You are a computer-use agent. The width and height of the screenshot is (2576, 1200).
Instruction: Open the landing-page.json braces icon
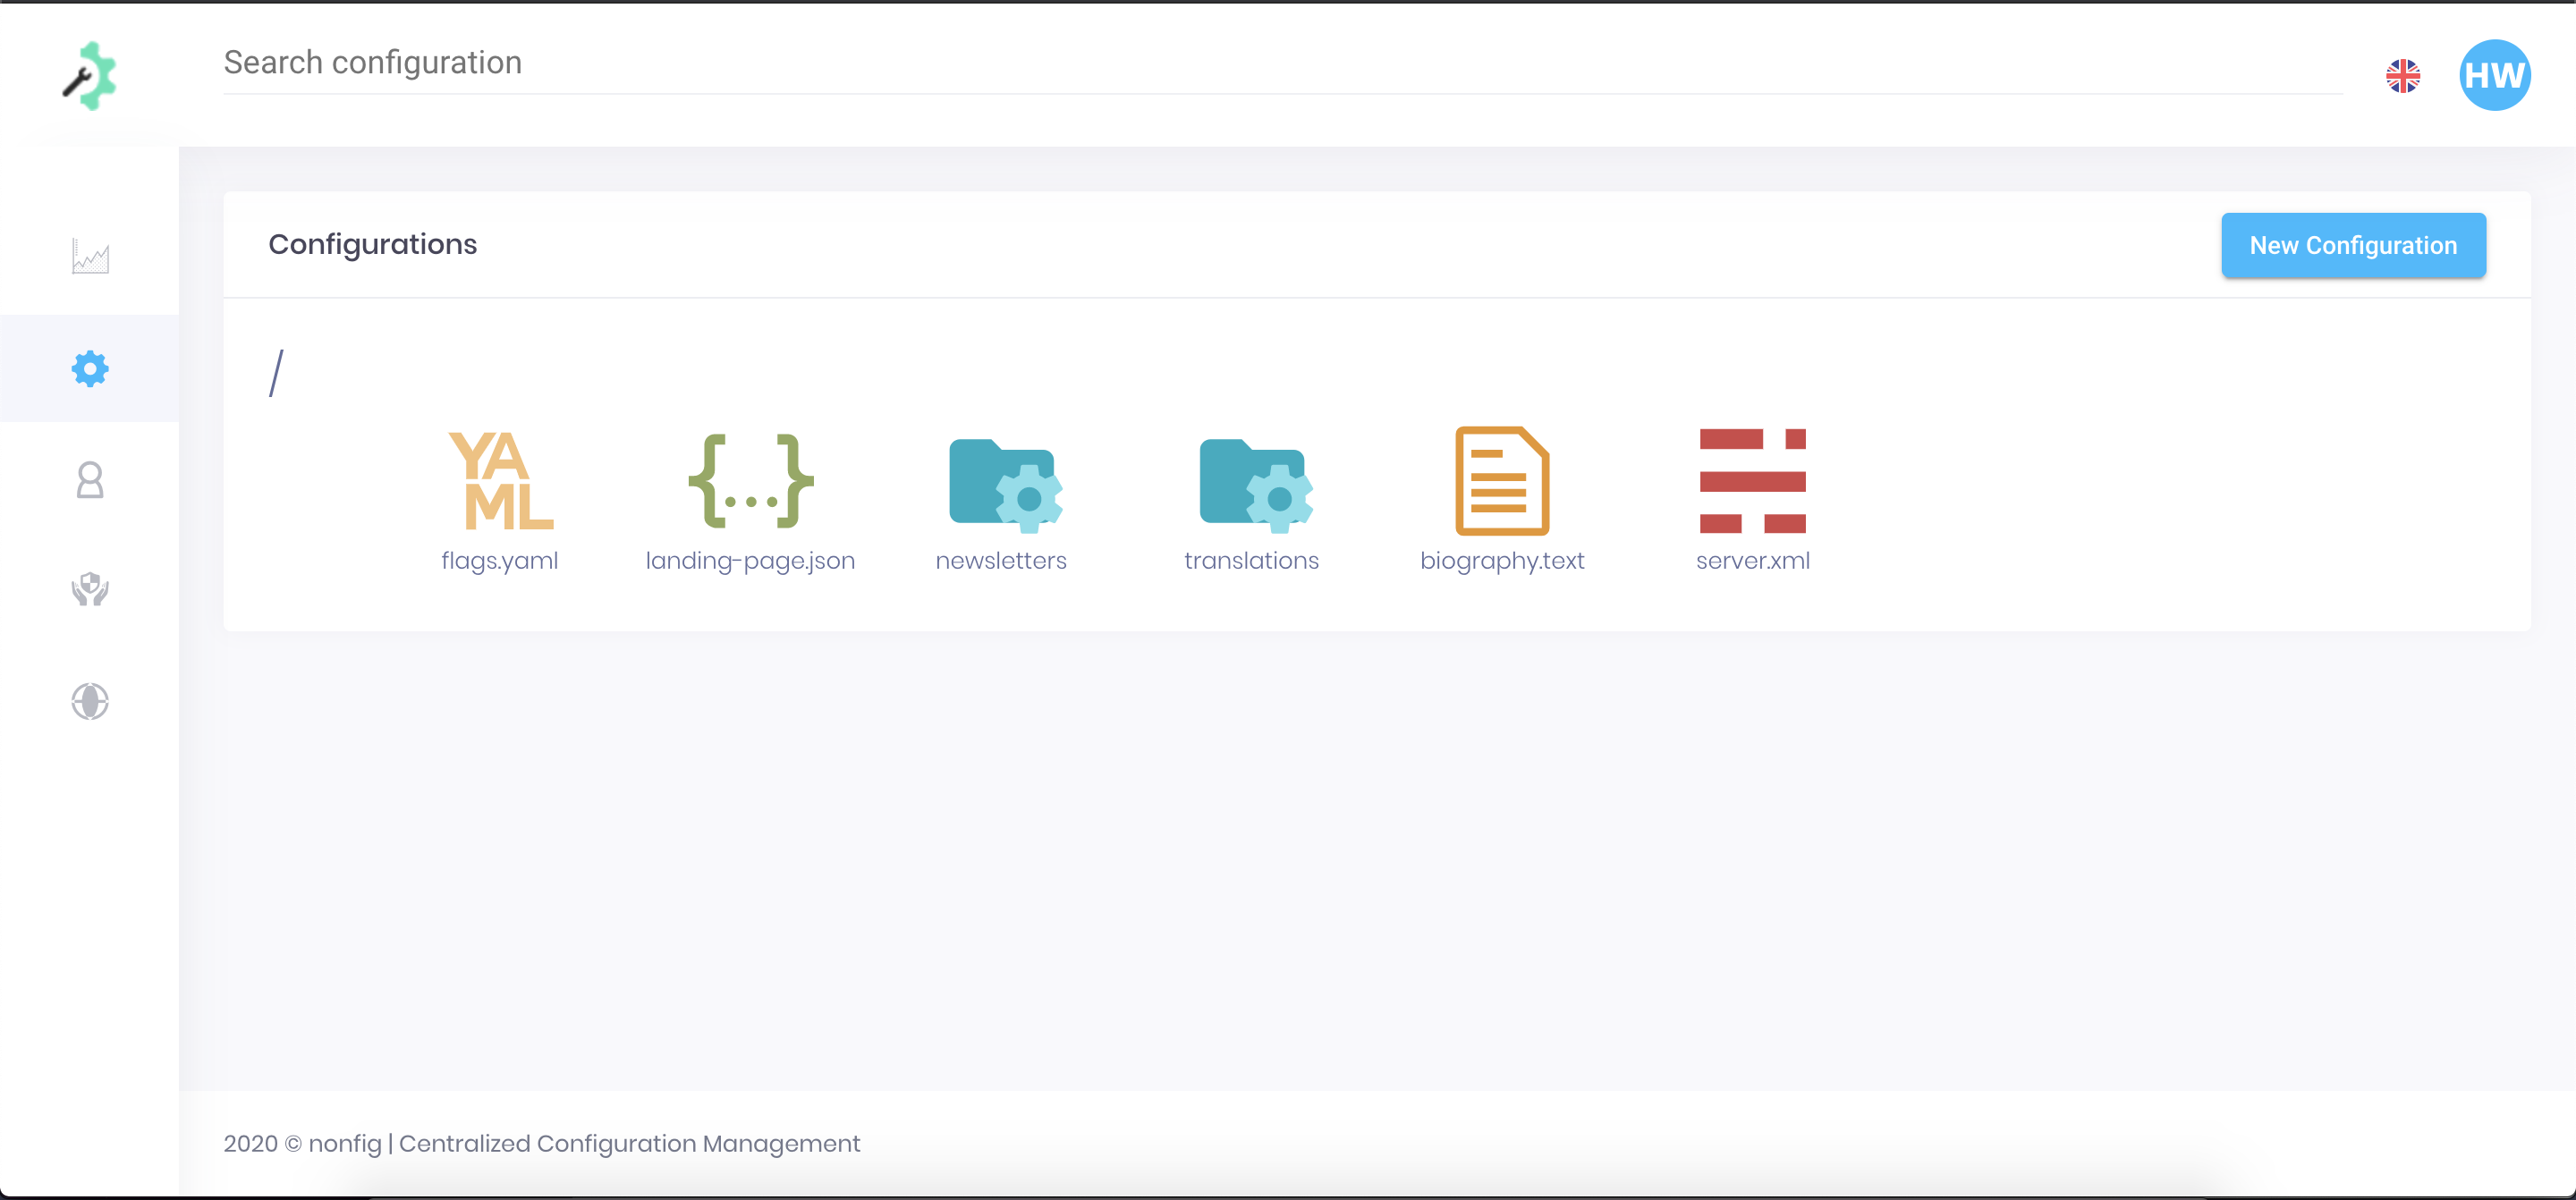[x=751, y=480]
